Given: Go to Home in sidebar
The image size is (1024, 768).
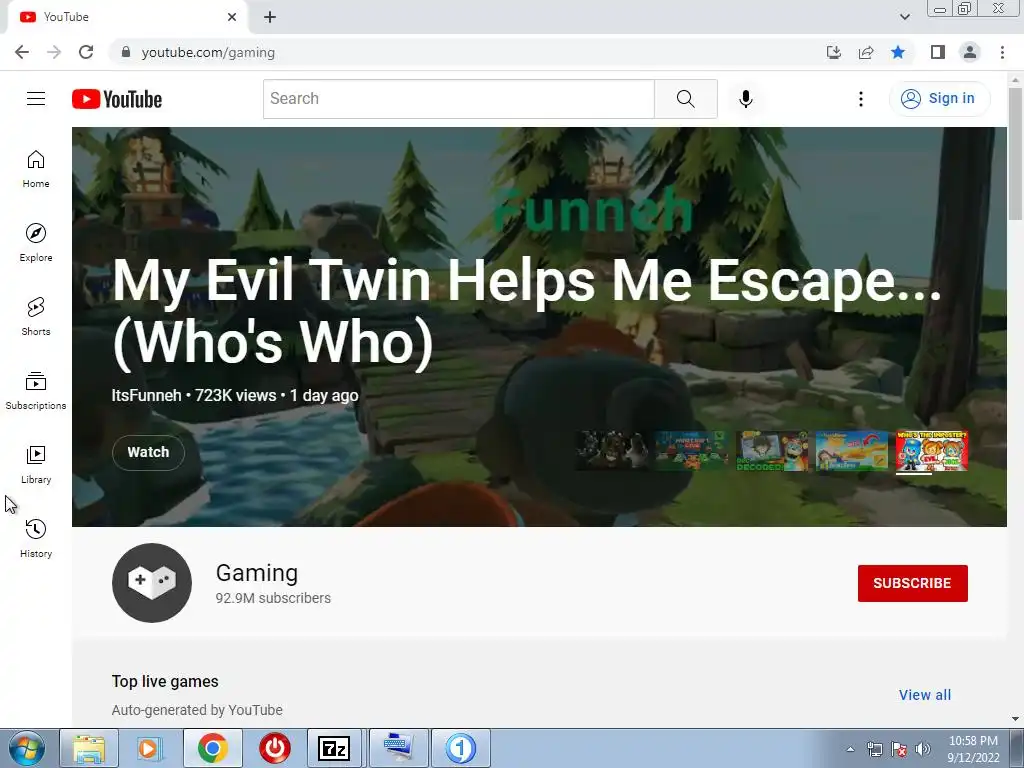Looking at the screenshot, I should point(36,169).
